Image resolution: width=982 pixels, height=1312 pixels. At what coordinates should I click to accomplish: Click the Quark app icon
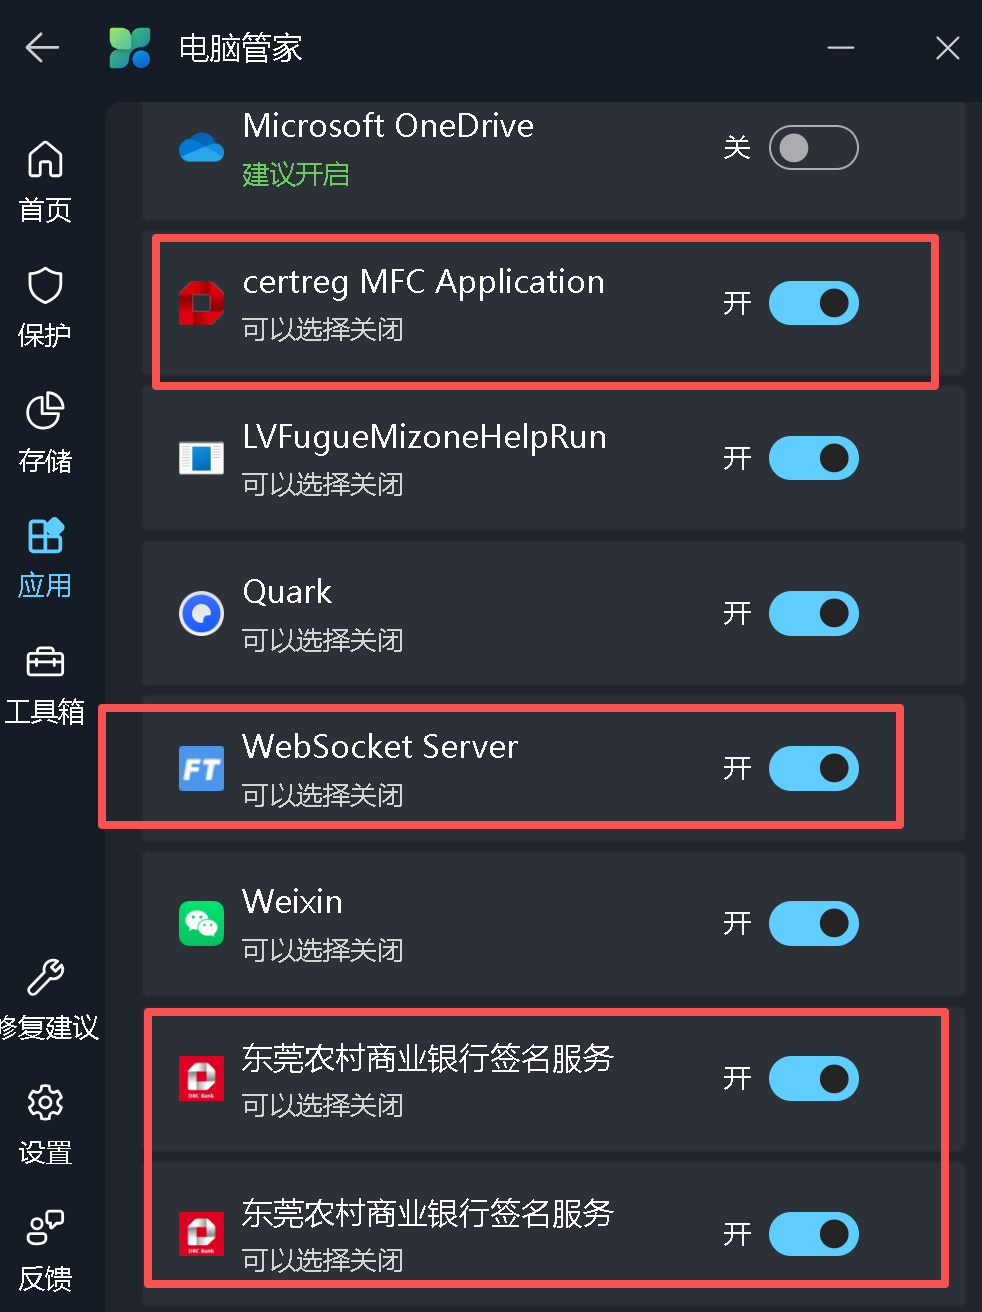tap(201, 613)
